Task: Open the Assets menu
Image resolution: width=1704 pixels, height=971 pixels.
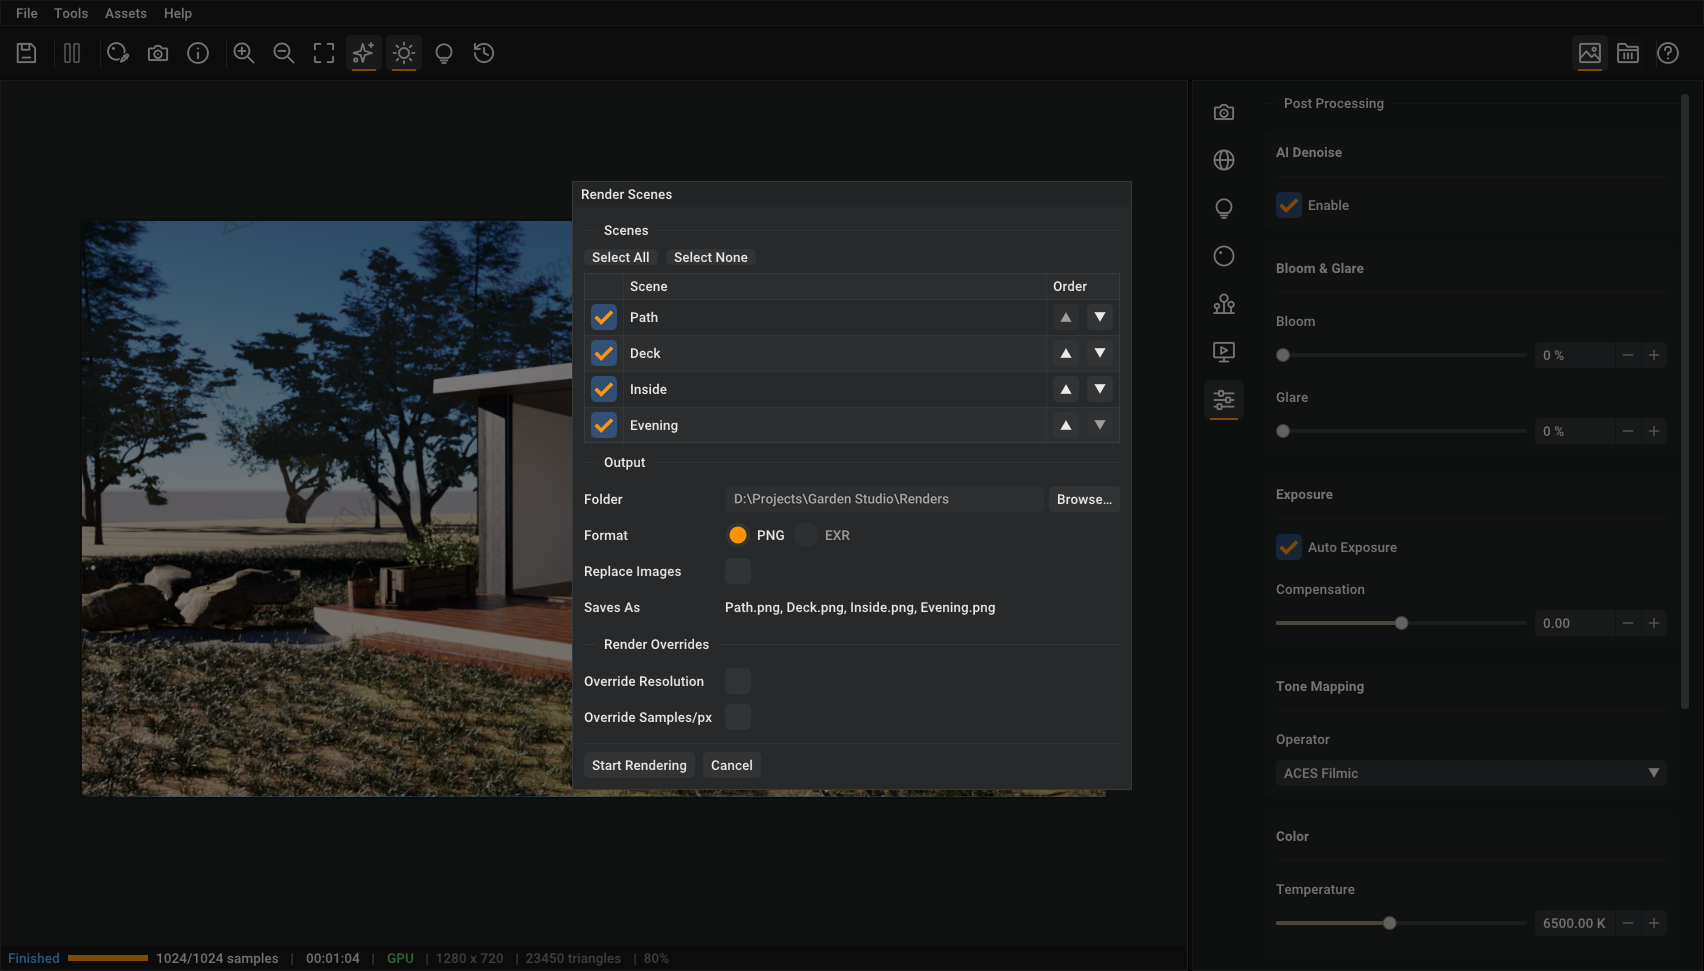Action: 126,13
